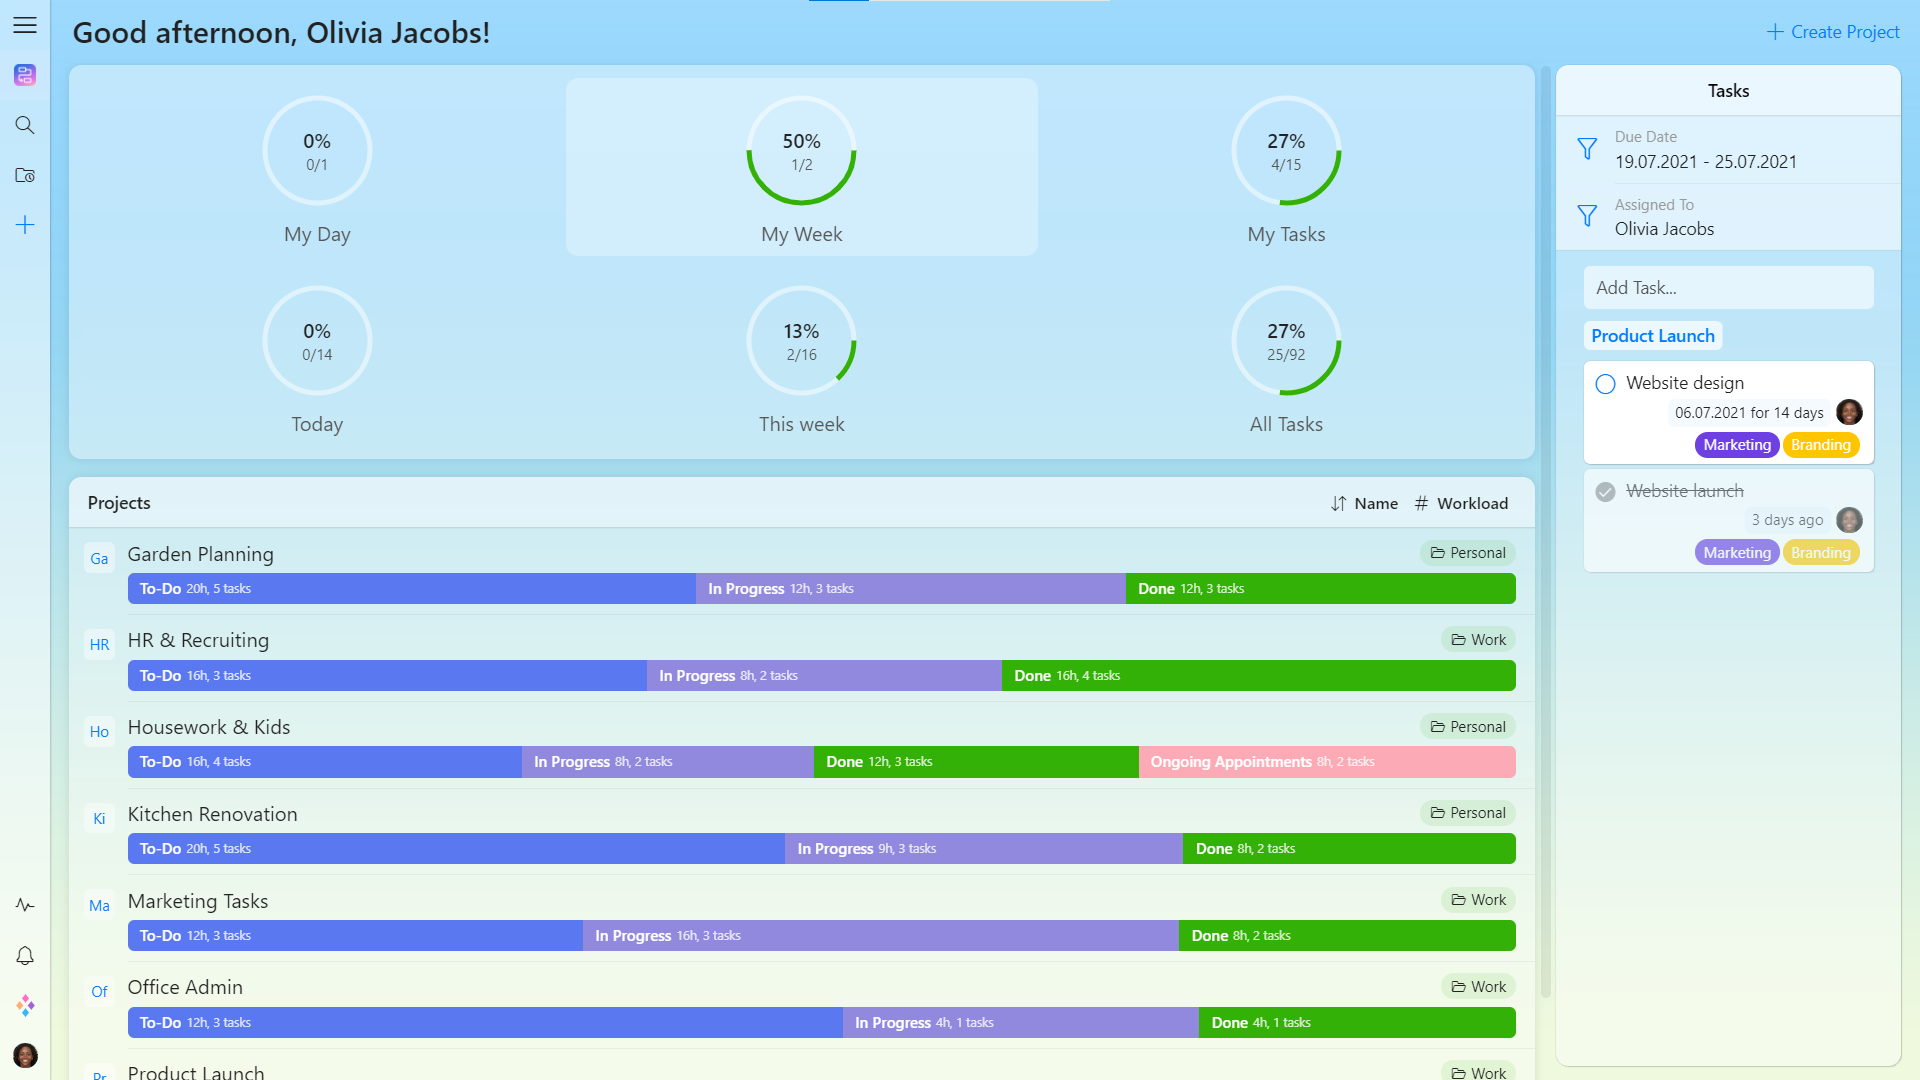
Task: Open the user profile avatar in the sidebar
Action: 25,1055
